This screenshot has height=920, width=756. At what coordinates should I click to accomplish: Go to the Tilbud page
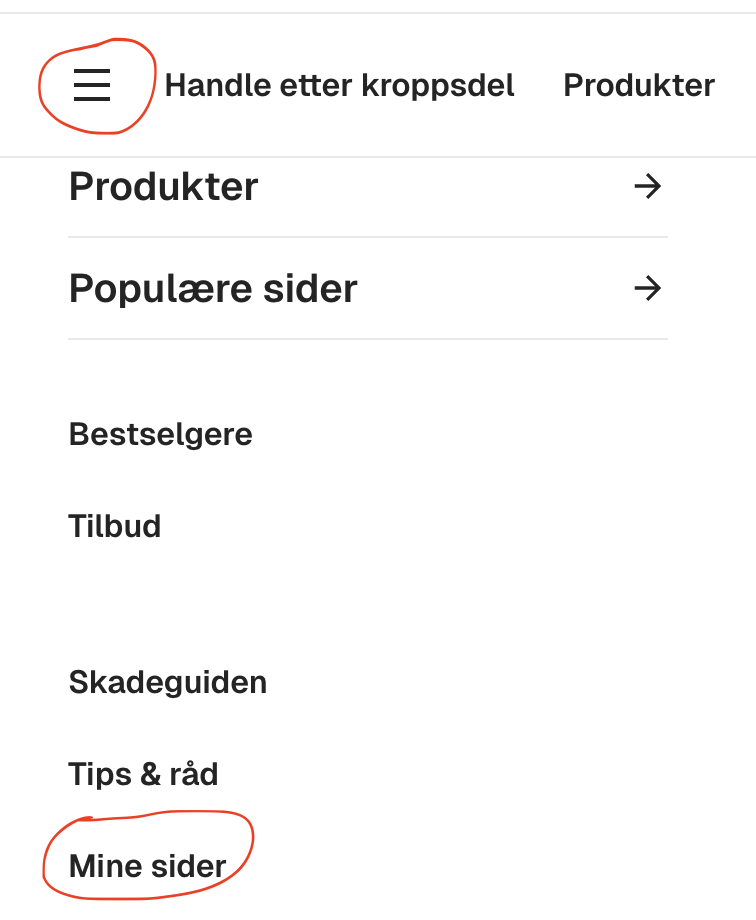(x=115, y=526)
